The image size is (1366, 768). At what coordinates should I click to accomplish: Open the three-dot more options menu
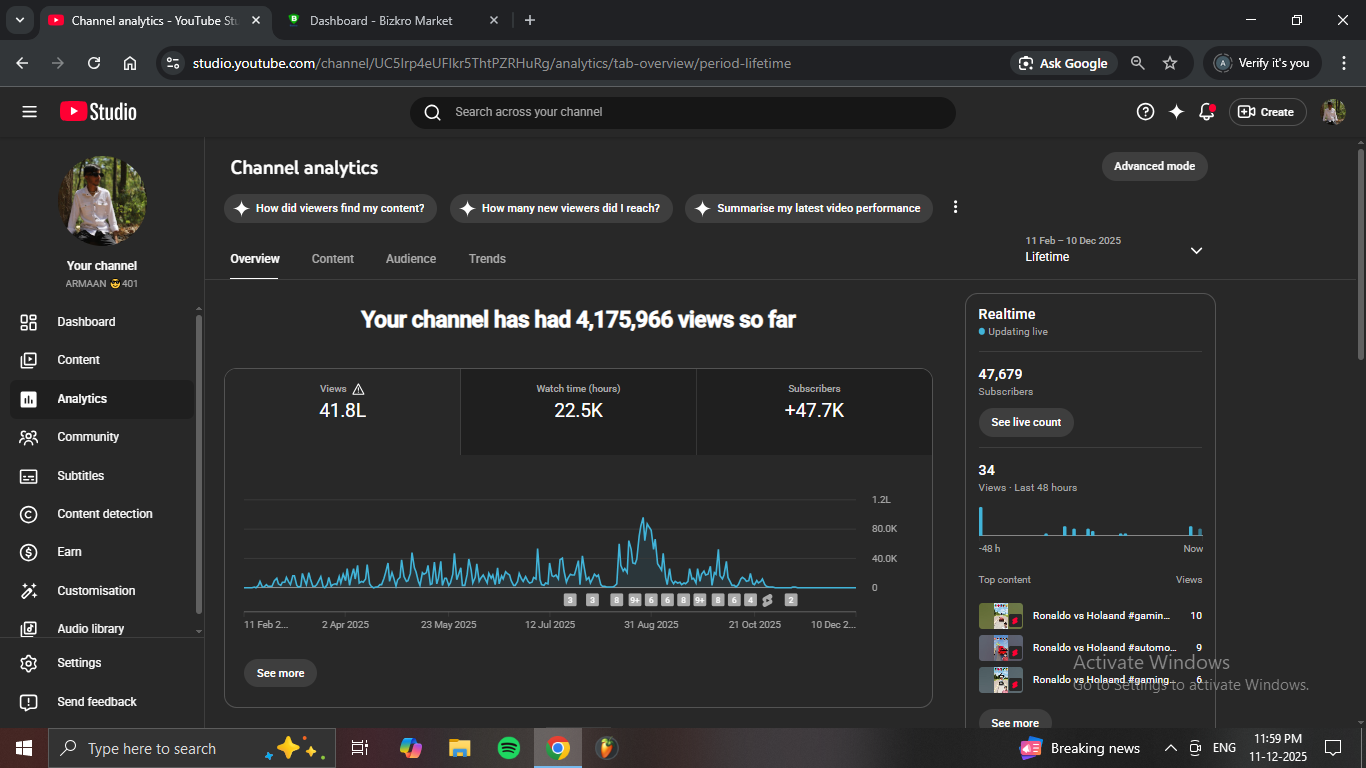pyautogui.click(x=955, y=207)
